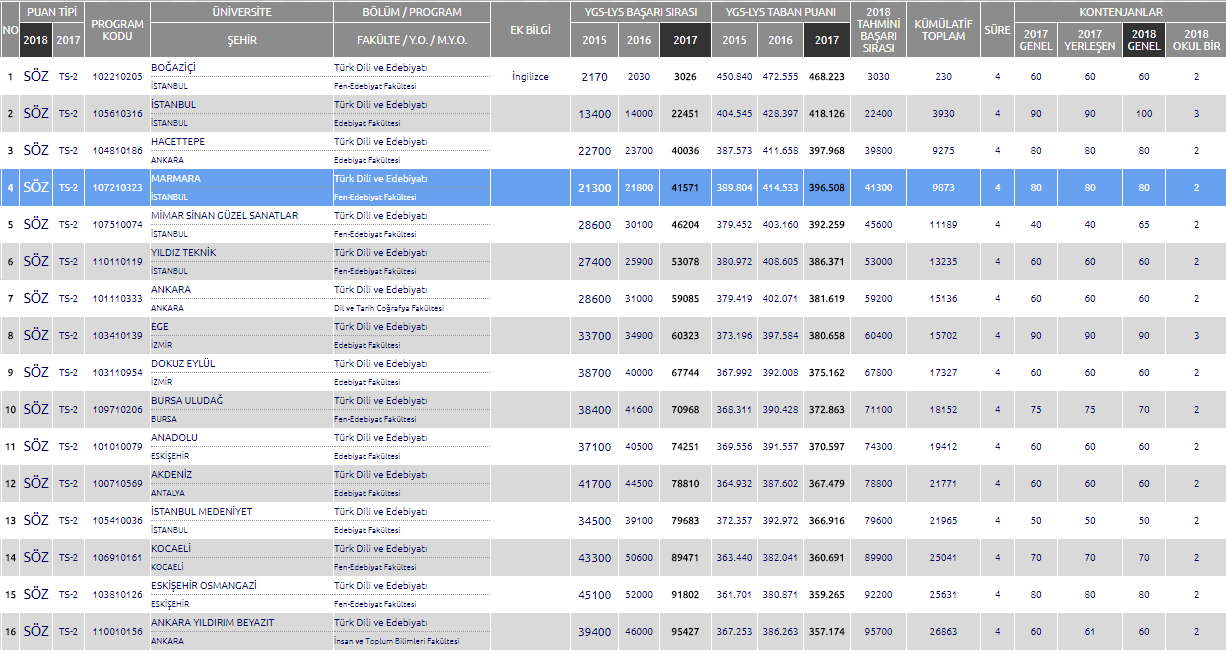
Task: Open the İSTANBUL MEDENİYET university link
Action: 201,512
